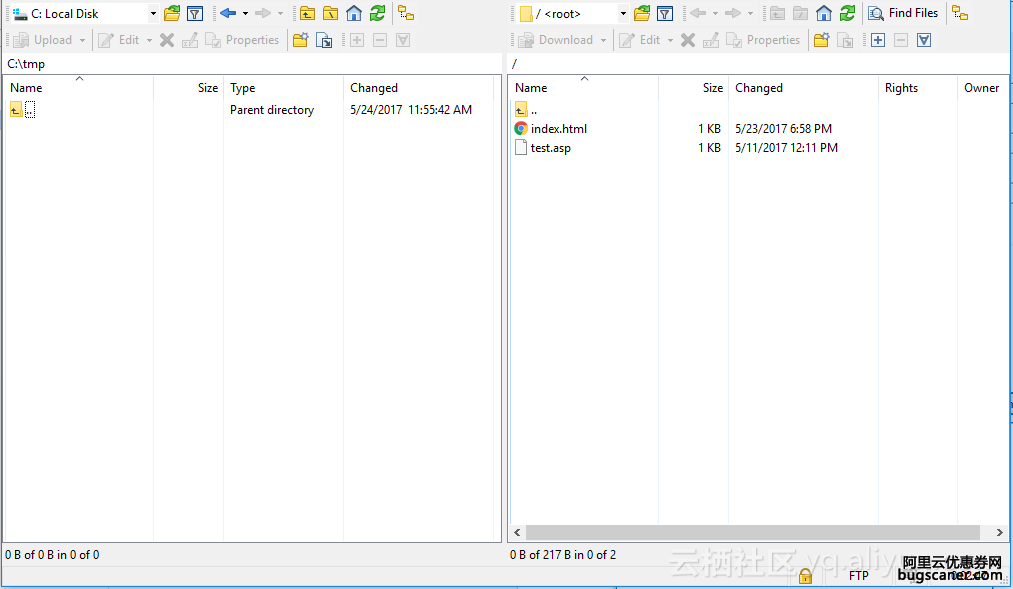This screenshot has height=589, width=1013.
Task: Go to remote home directory
Action: 824,13
